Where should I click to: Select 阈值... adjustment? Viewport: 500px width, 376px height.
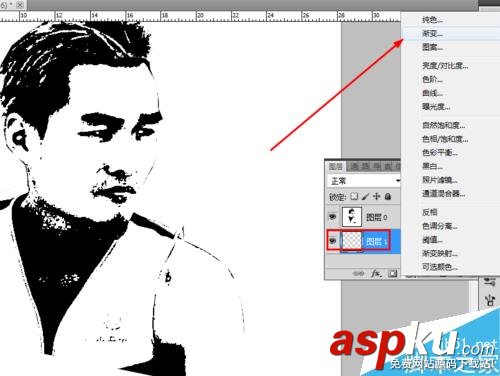pyautogui.click(x=433, y=240)
